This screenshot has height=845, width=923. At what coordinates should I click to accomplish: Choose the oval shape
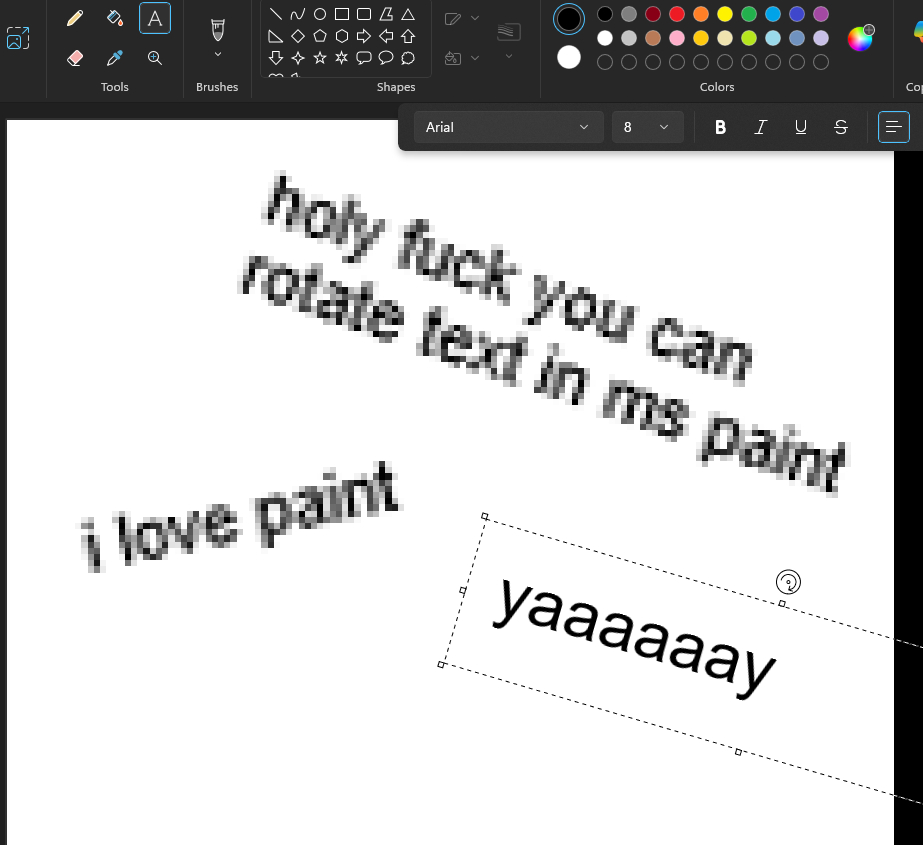coord(320,14)
